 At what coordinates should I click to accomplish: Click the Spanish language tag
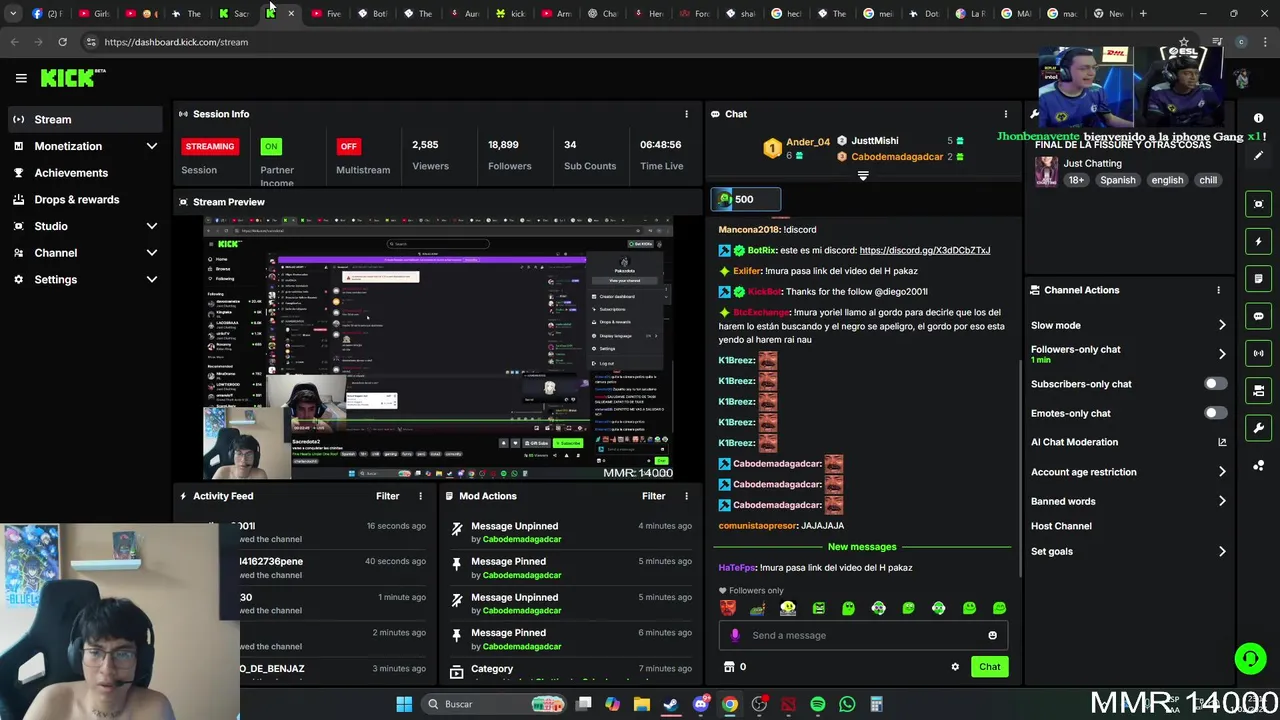[x=1117, y=180]
